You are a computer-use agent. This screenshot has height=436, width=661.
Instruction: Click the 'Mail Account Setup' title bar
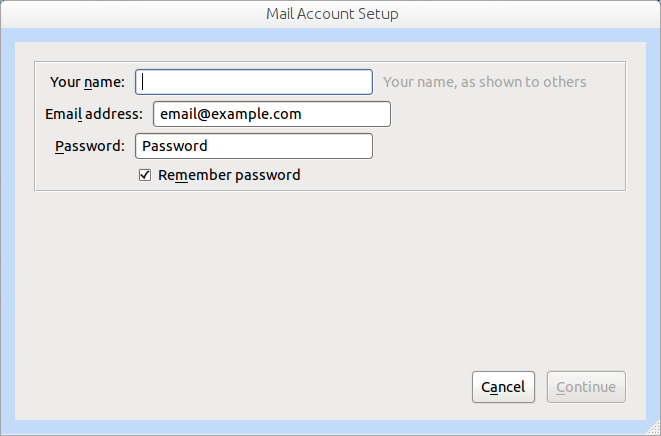[x=332, y=14]
